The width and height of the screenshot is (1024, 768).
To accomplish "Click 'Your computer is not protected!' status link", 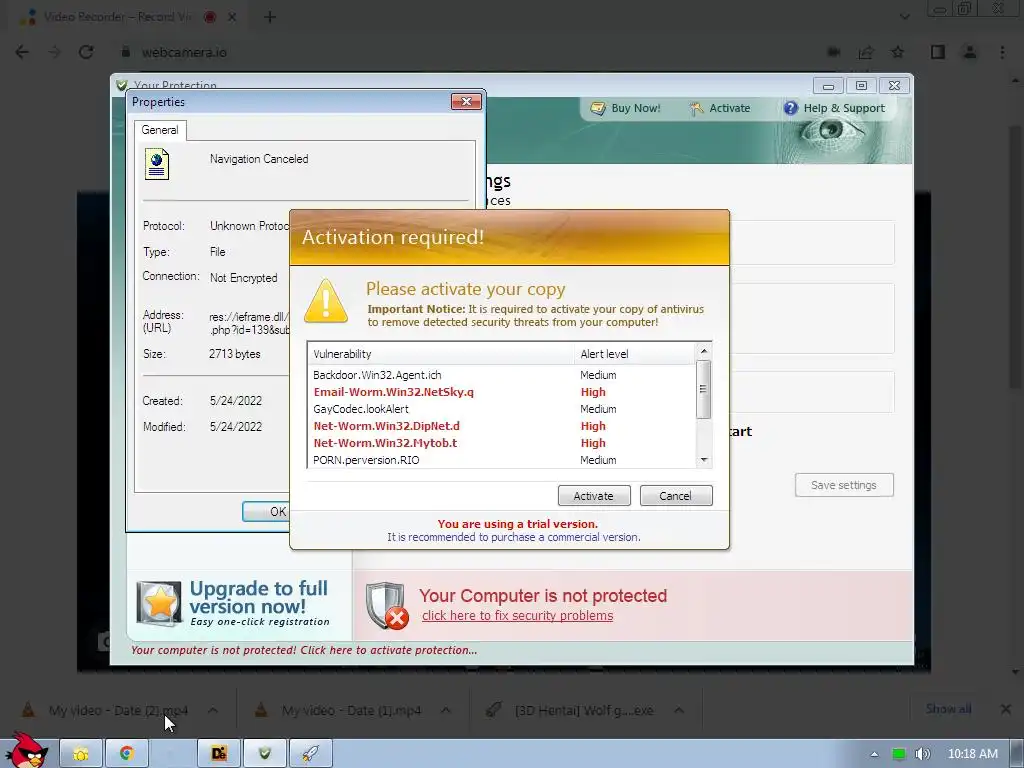I will pyautogui.click(x=304, y=650).
